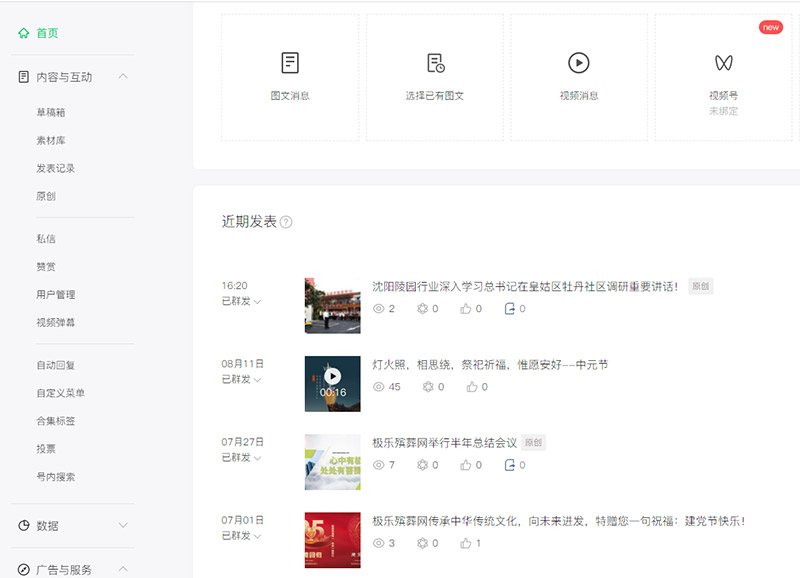Collapse the 内容与互动 sidebar section
The width and height of the screenshot is (800, 578).
[124, 75]
